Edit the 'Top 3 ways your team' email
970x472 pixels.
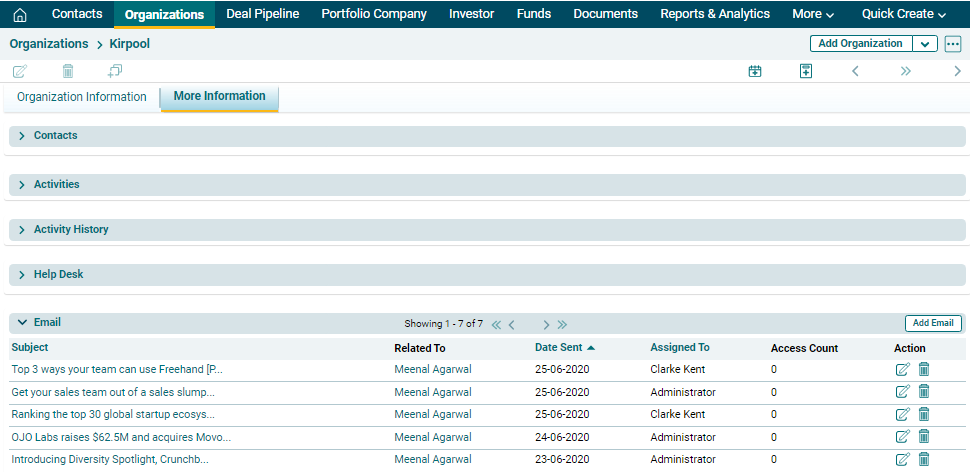[903, 369]
